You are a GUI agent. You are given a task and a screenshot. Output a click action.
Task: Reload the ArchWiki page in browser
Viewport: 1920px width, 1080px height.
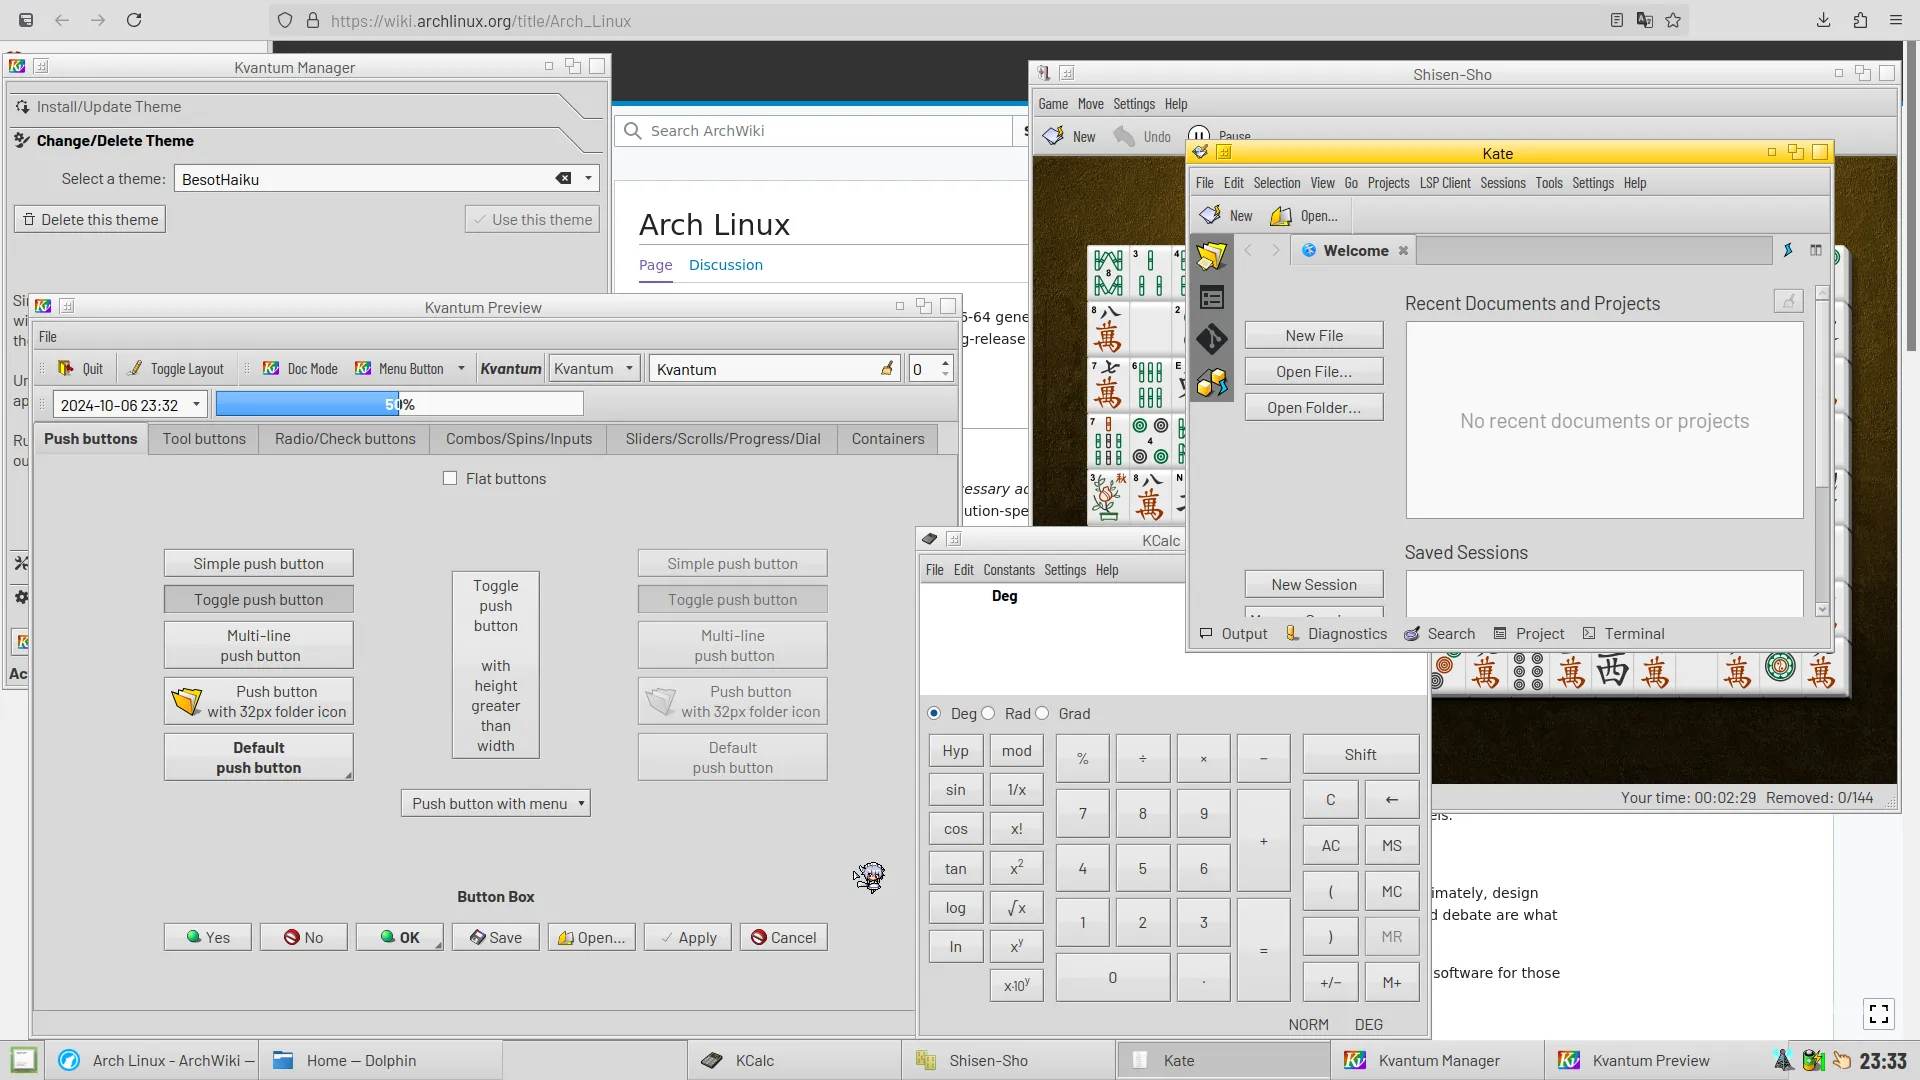point(134,20)
